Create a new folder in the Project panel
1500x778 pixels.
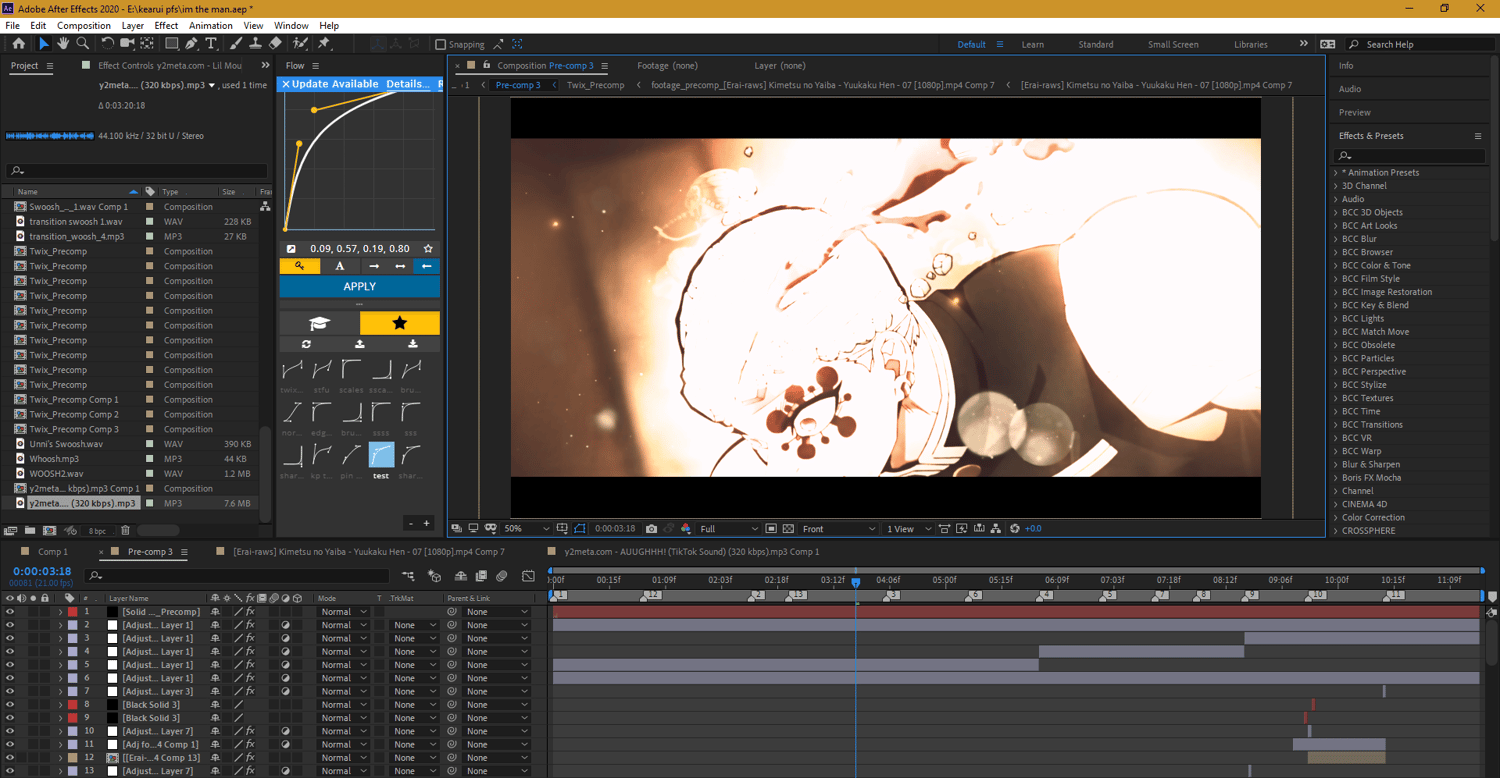click(x=30, y=531)
